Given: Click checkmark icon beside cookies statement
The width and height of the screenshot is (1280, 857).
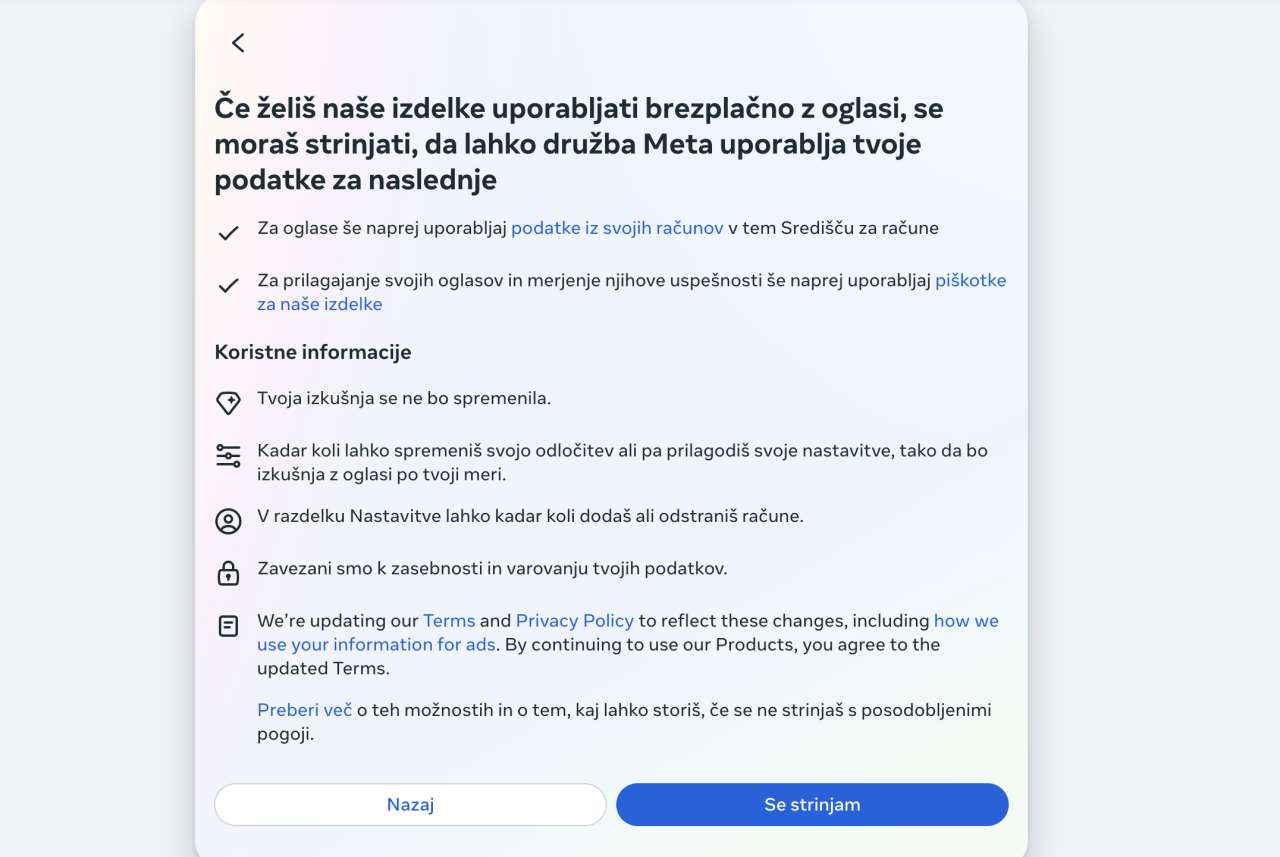Looking at the screenshot, I should pyautogui.click(x=228, y=285).
